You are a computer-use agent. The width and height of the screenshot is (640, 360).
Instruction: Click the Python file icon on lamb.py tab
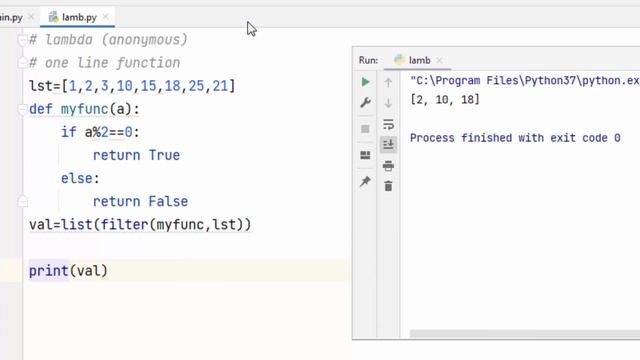[53, 17]
